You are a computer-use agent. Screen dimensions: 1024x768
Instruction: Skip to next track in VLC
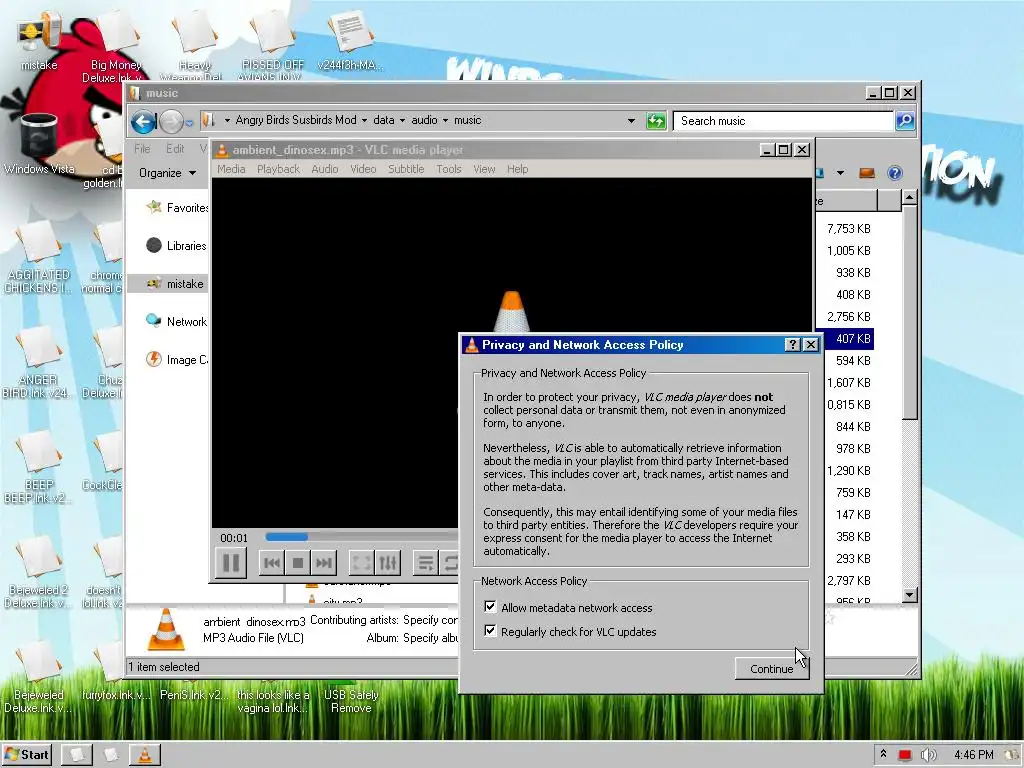tap(324, 562)
